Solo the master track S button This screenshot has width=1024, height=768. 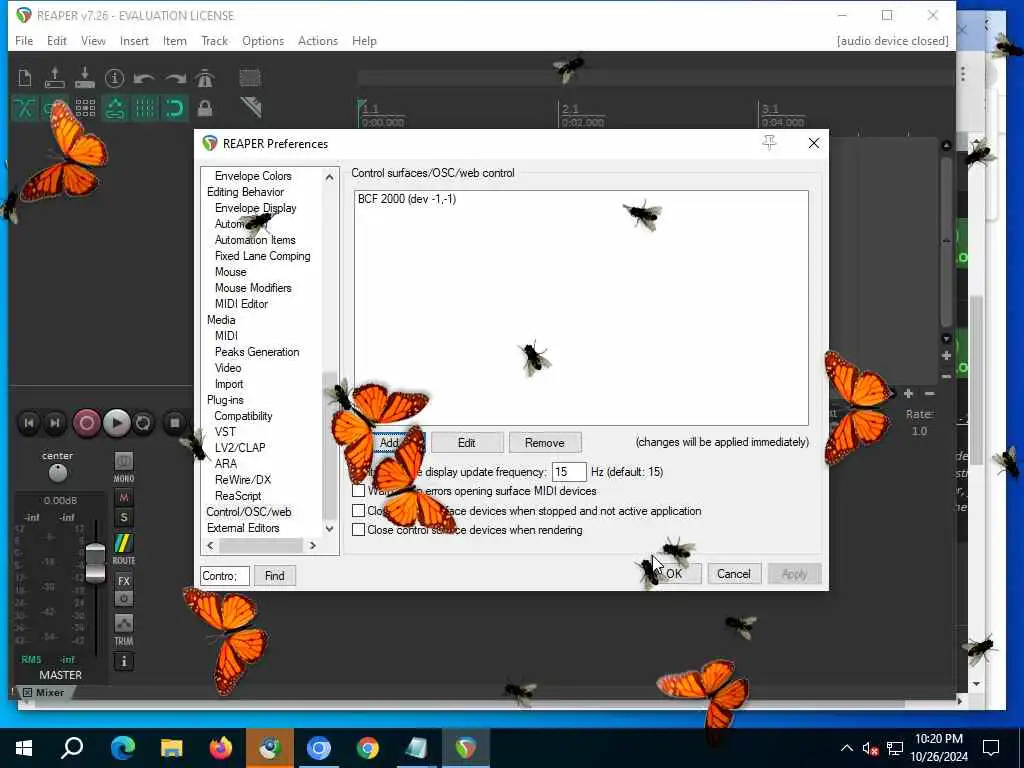click(124, 518)
